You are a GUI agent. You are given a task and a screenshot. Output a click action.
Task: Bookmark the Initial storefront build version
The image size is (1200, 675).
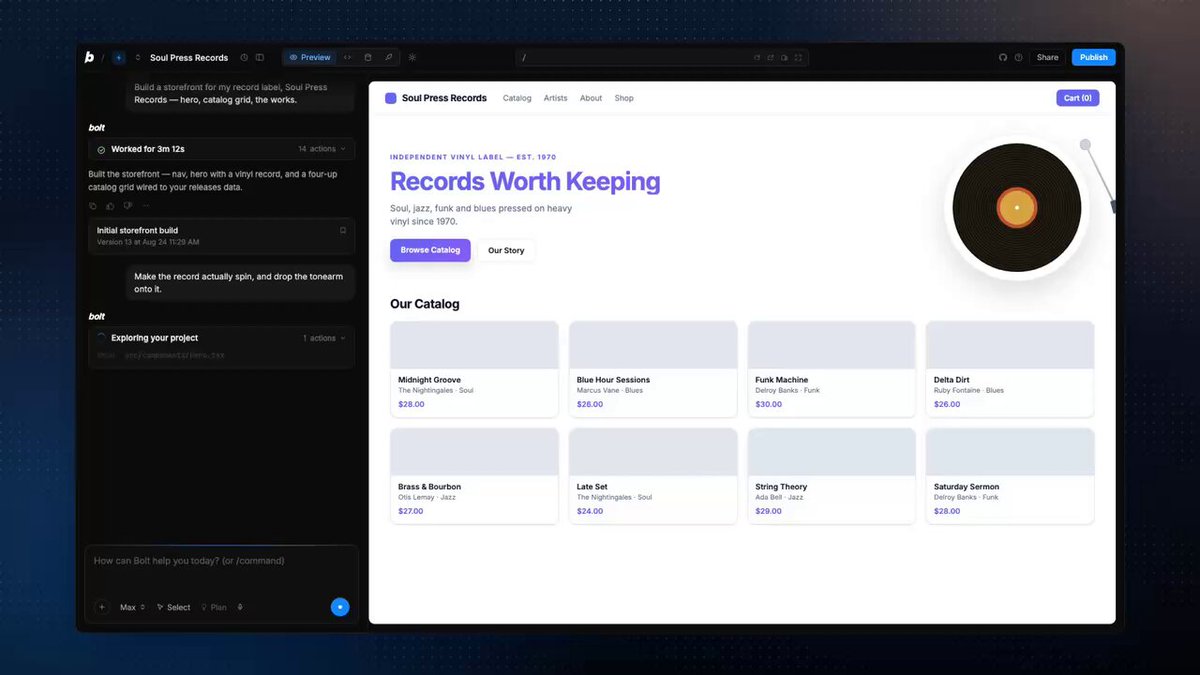(343, 230)
